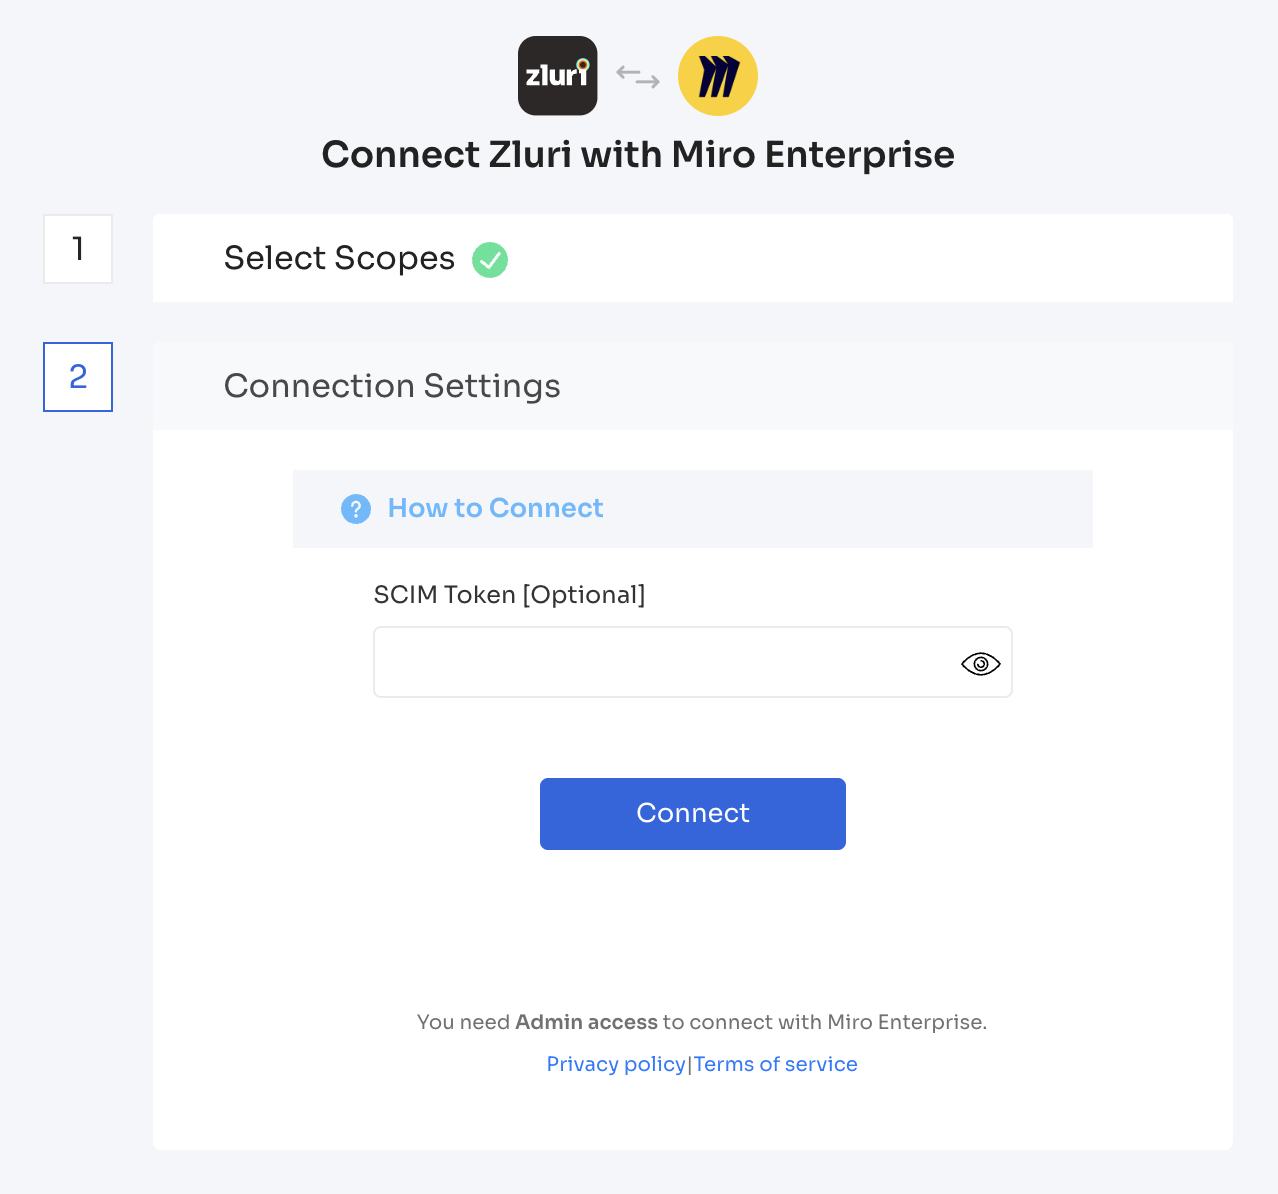The height and width of the screenshot is (1194, 1278).
Task: Click the two-way arrows between logos
Action: [x=638, y=76]
